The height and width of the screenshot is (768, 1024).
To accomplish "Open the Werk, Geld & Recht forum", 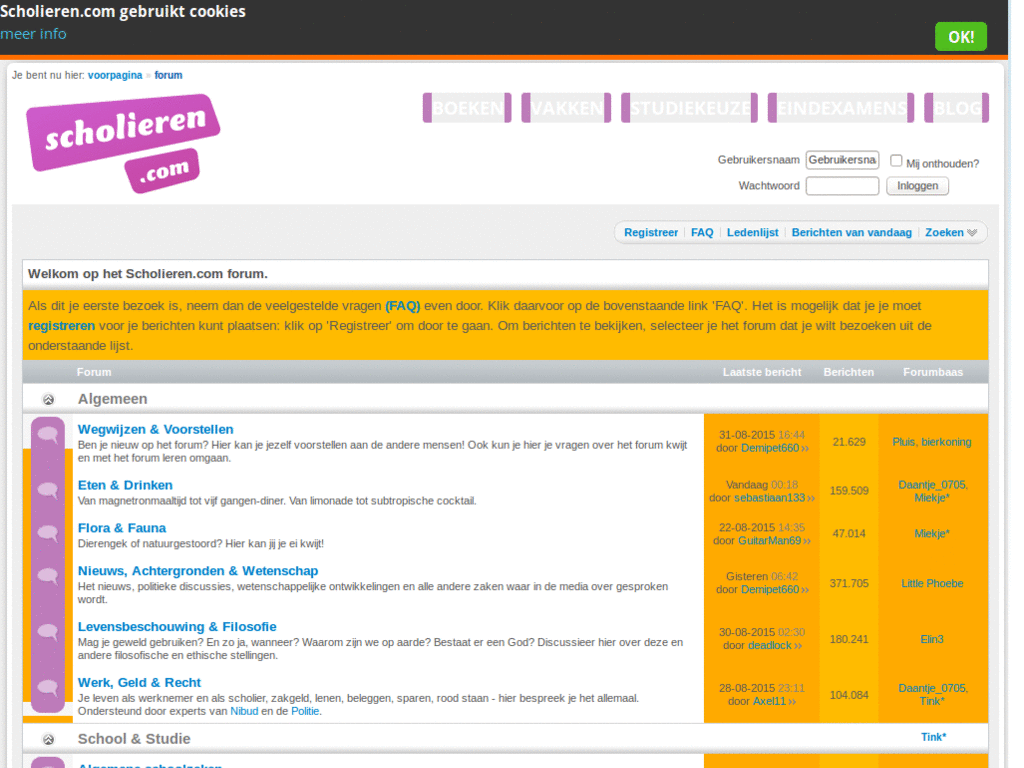I will click(139, 682).
